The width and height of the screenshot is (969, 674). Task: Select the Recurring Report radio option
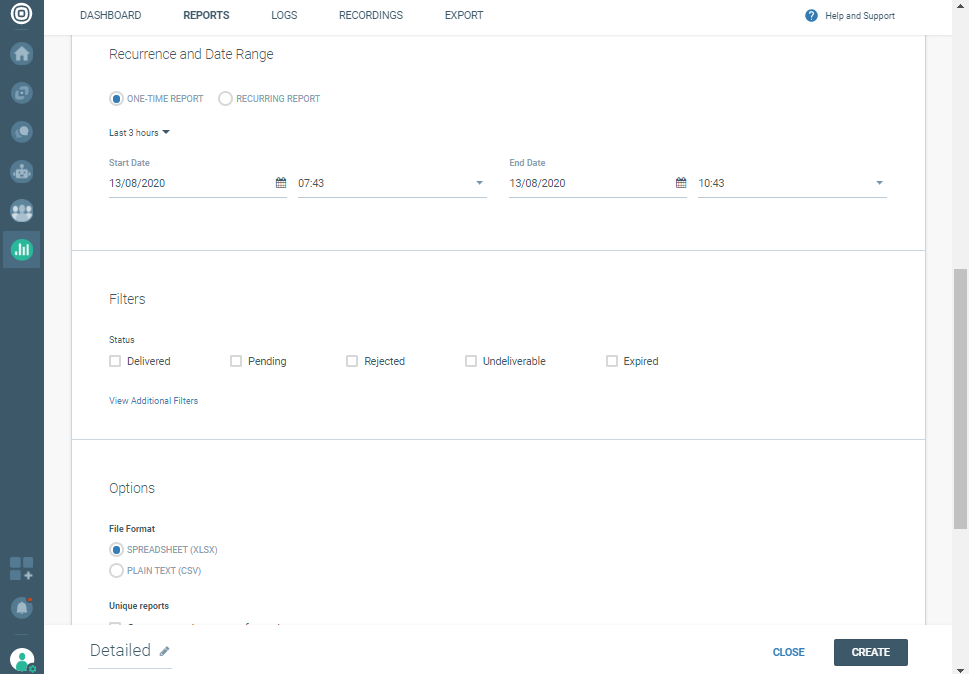click(x=225, y=99)
